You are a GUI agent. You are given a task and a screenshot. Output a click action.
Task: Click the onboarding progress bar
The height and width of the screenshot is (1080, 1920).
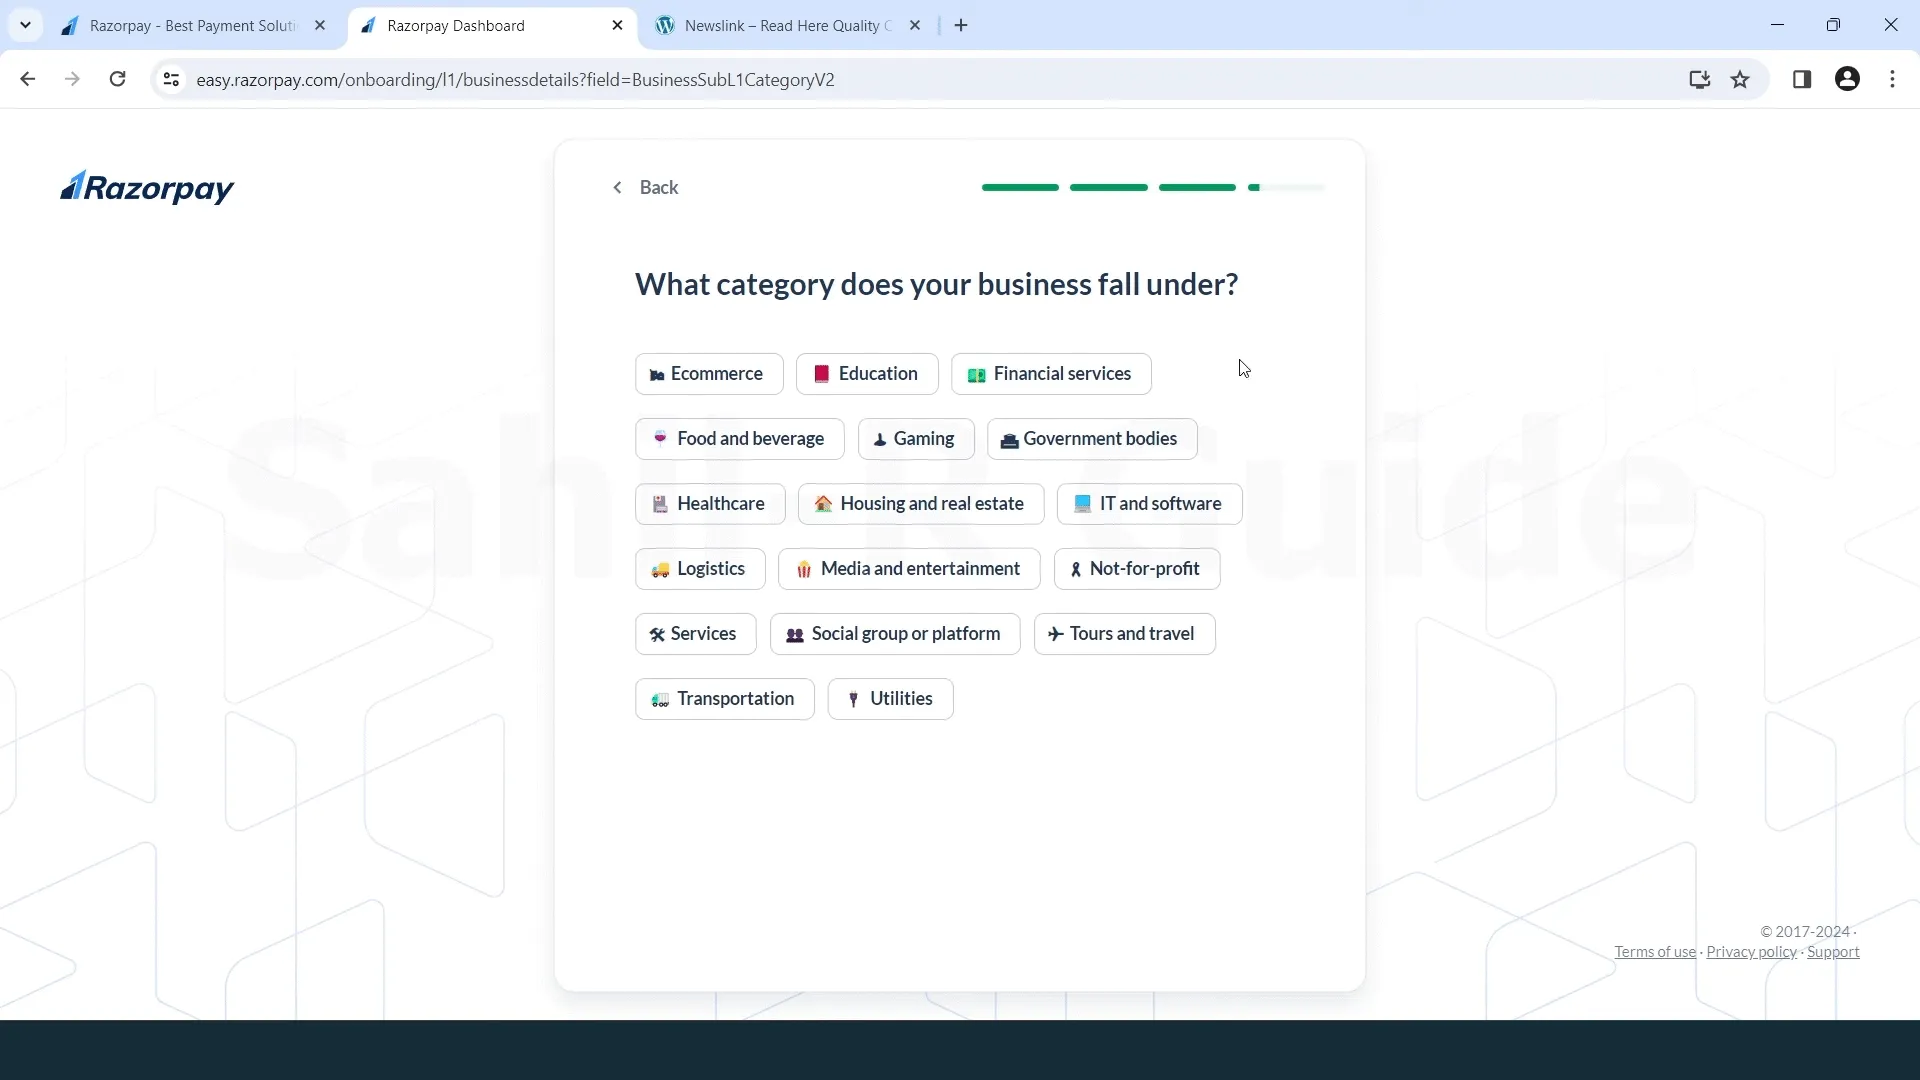pyautogui.click(x=1150, y=187)
